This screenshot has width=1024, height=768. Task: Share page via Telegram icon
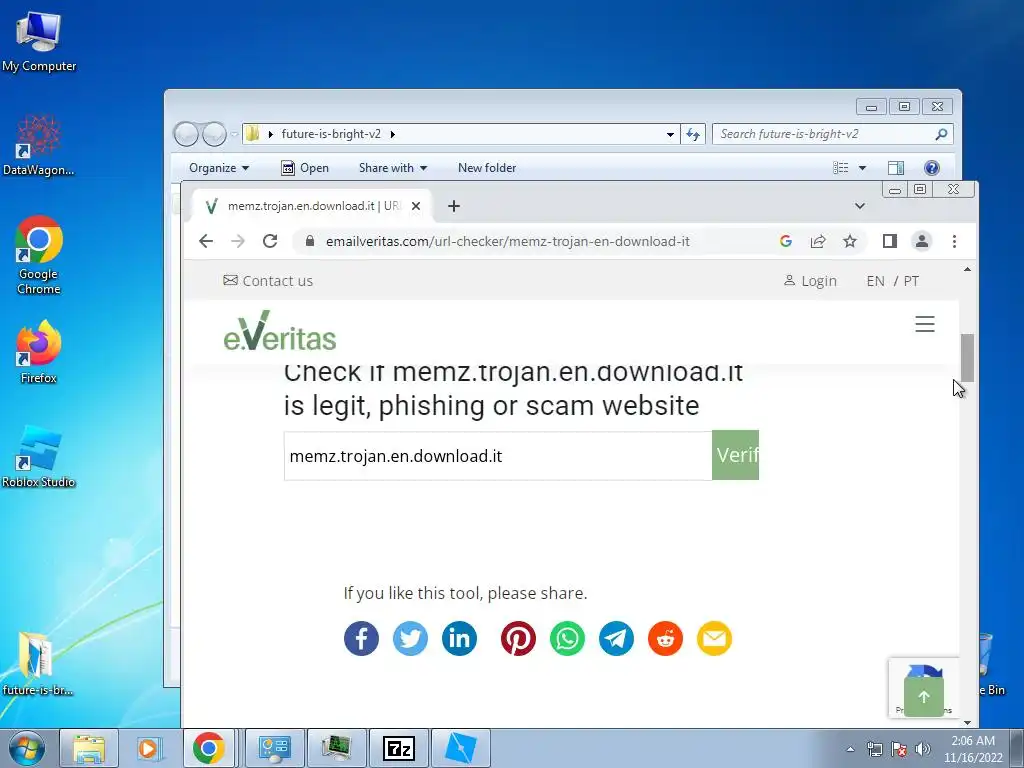click(x=616, y=639)
